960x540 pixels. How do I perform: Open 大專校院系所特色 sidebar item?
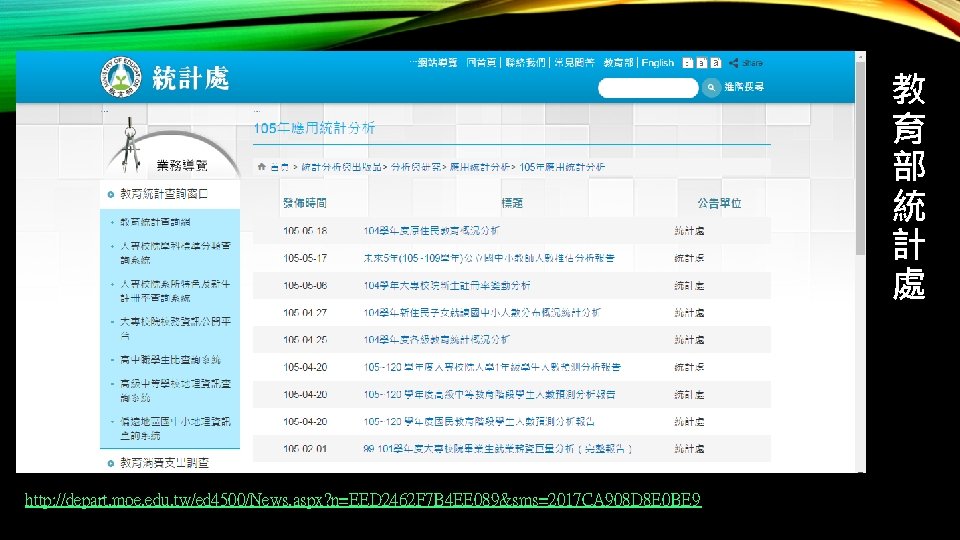coord(175,291)
